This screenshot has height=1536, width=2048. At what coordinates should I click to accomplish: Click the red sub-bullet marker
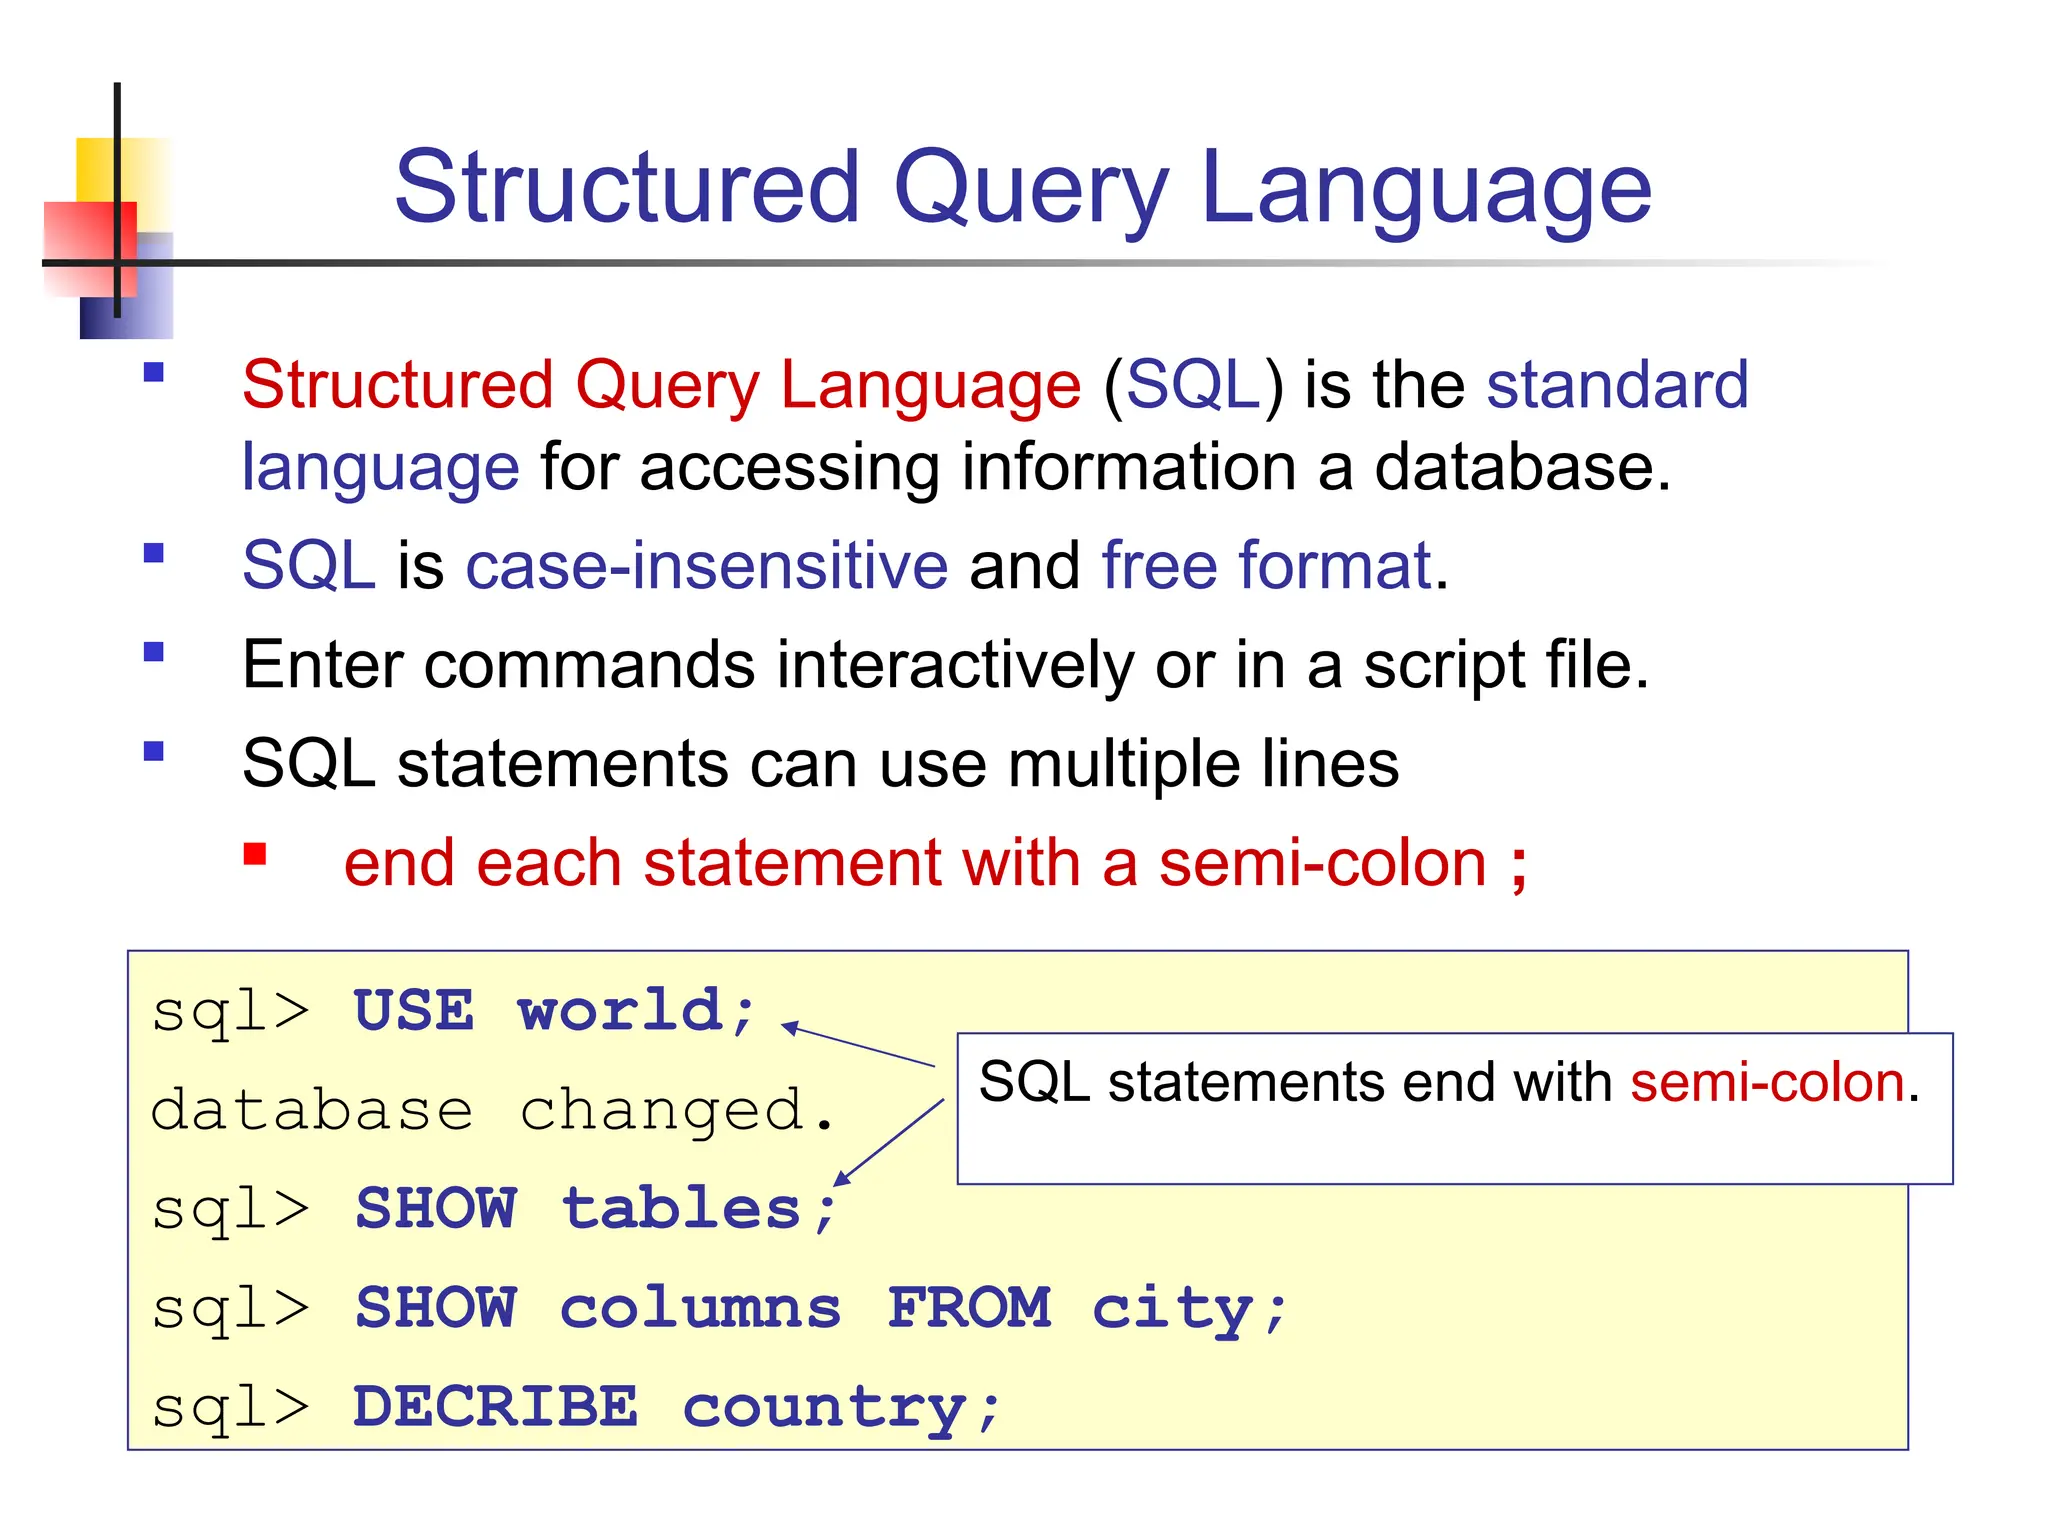coord(255,853)
